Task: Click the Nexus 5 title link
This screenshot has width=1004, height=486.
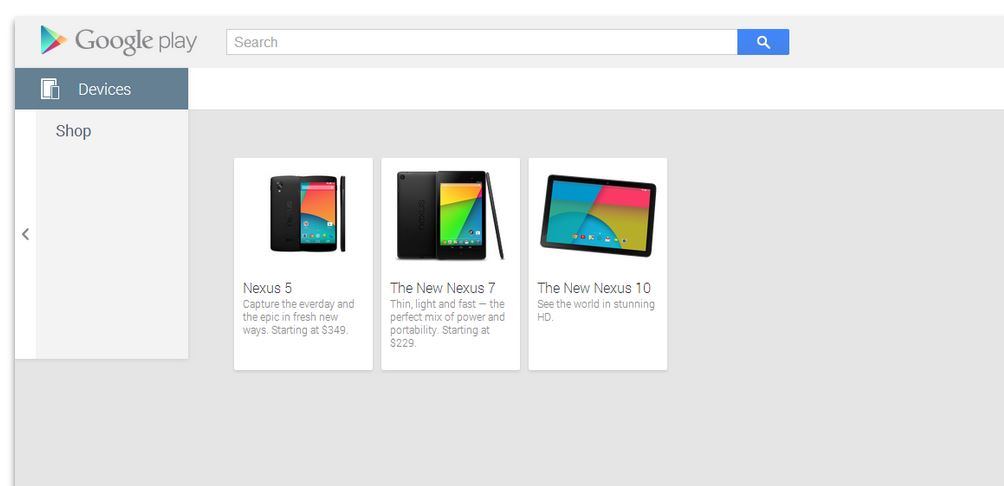Action: click(268, 288)
